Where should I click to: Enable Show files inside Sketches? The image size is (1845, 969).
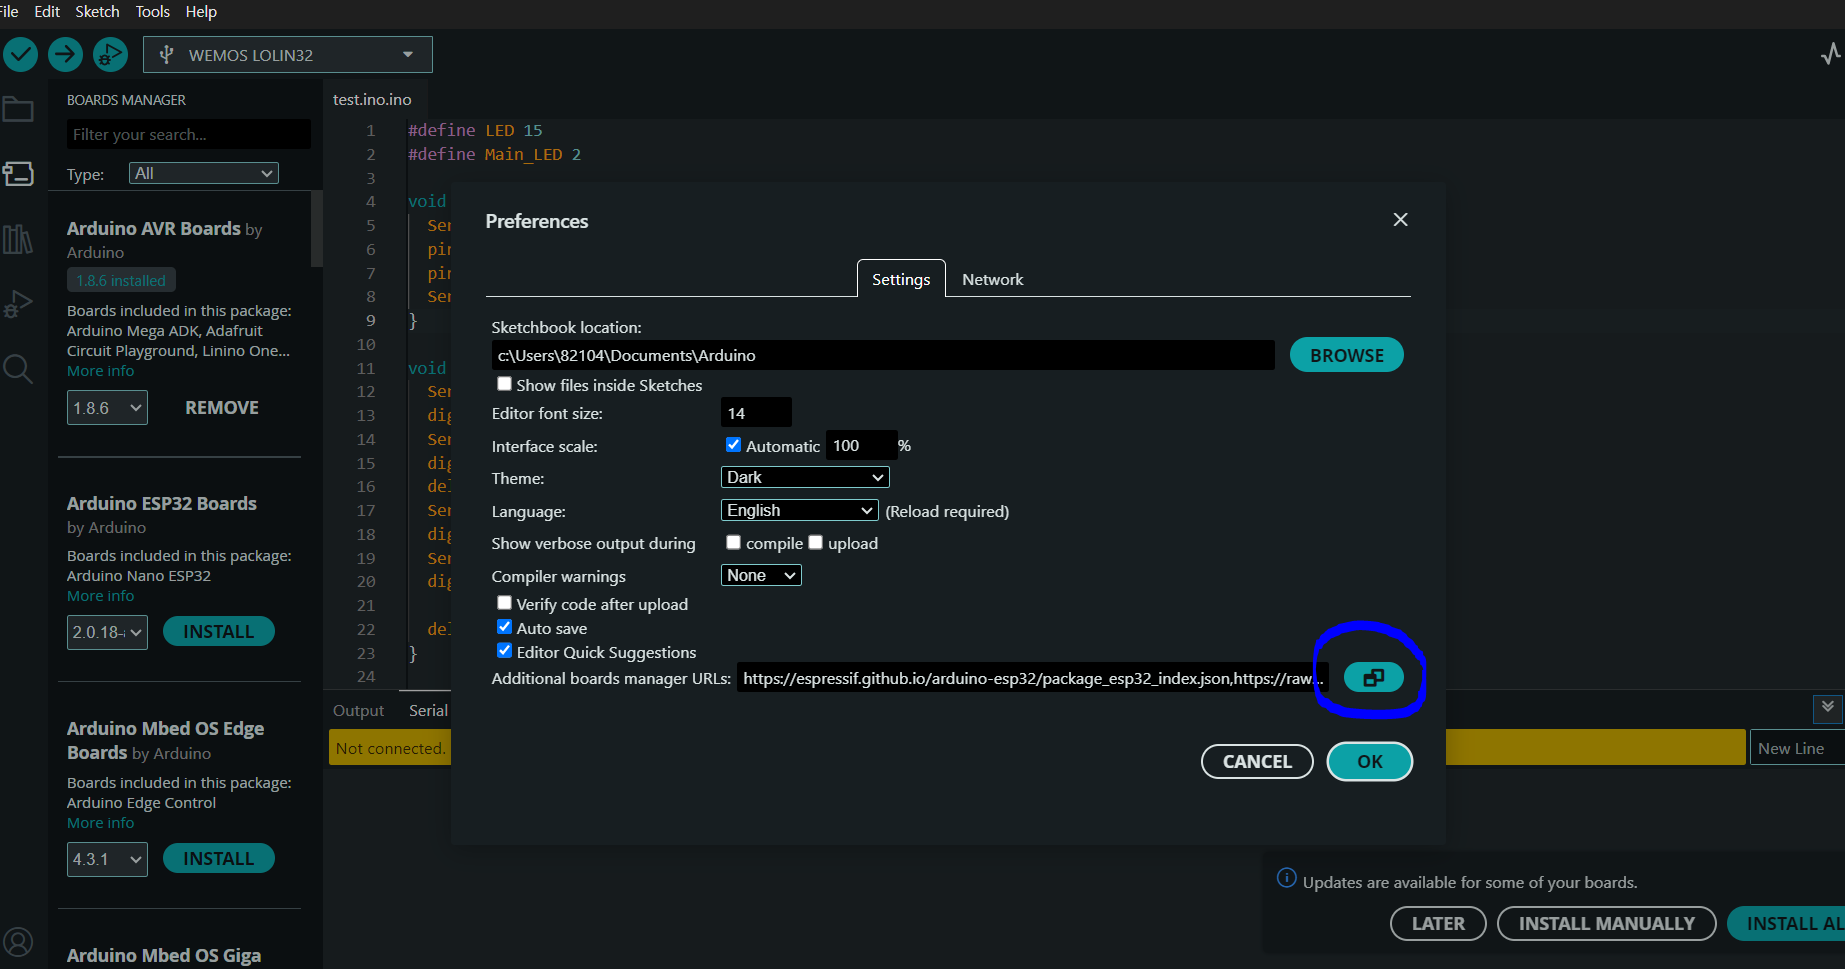(505, 384)
